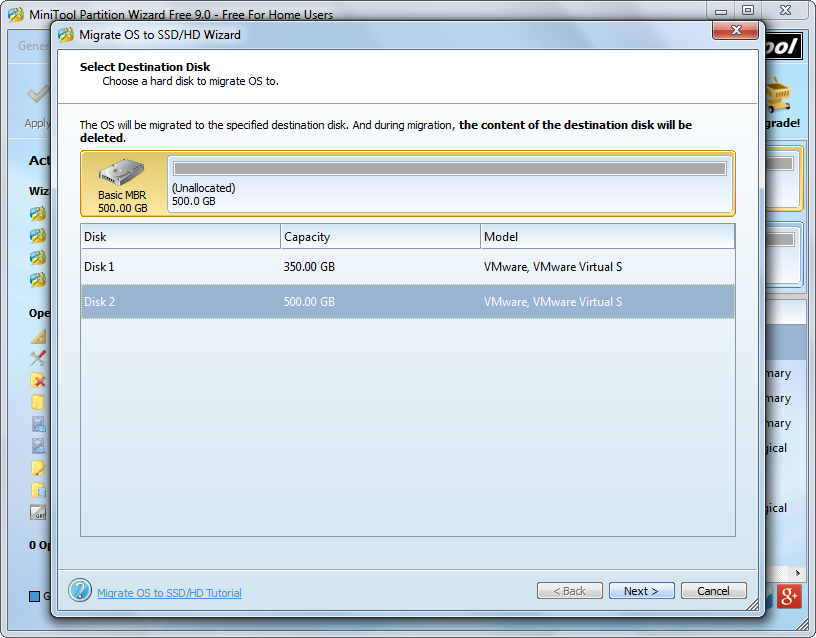816x638 pixels.
Task: Select the Basic MBR hard disk icon
Action: click(x=122, y=172)
